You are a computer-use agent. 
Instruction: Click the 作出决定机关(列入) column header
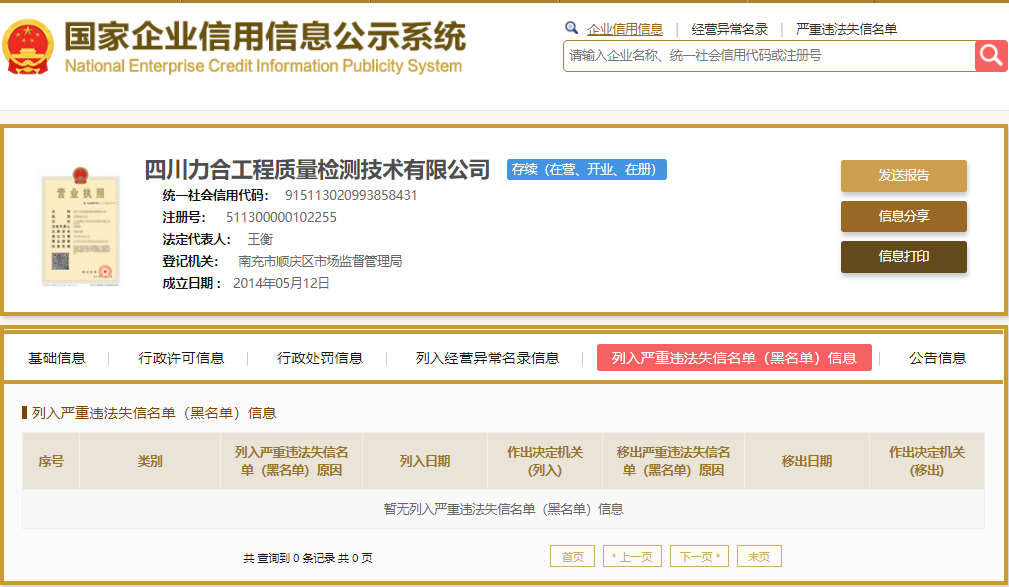(545, 461)
